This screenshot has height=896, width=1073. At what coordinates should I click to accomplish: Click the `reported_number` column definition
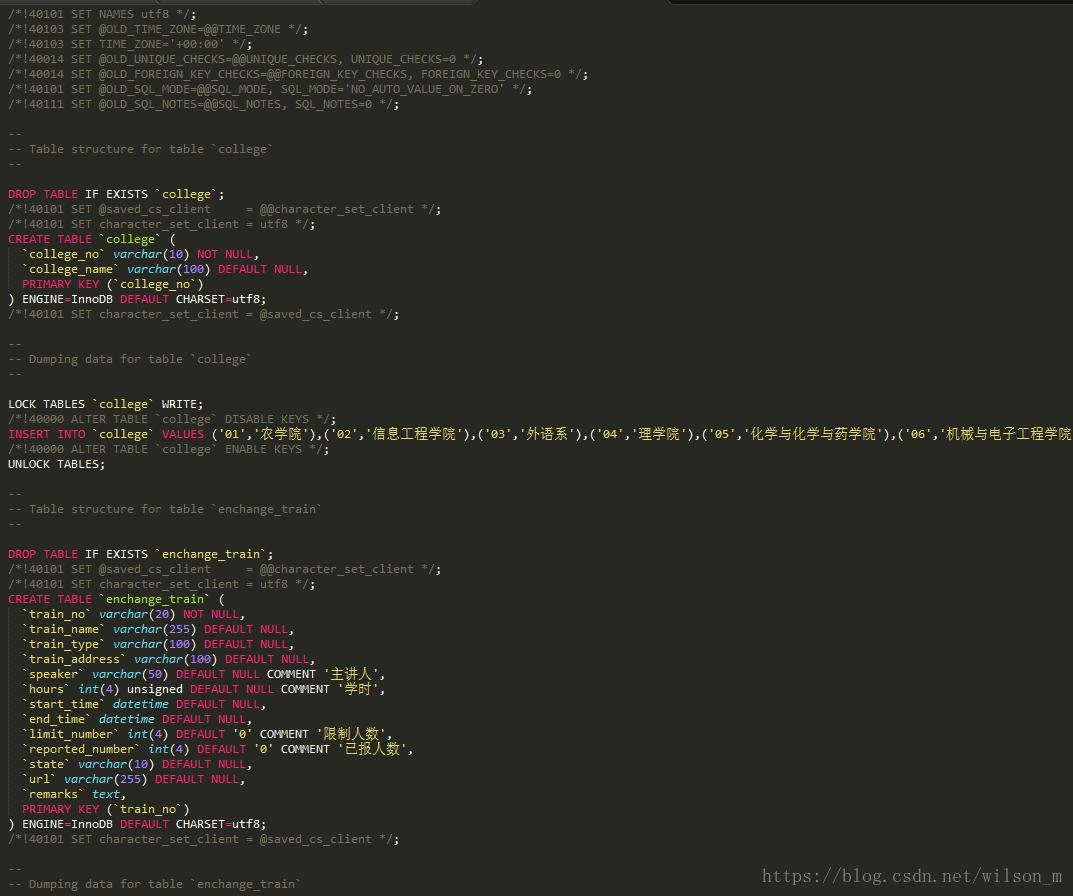[217, 749]
